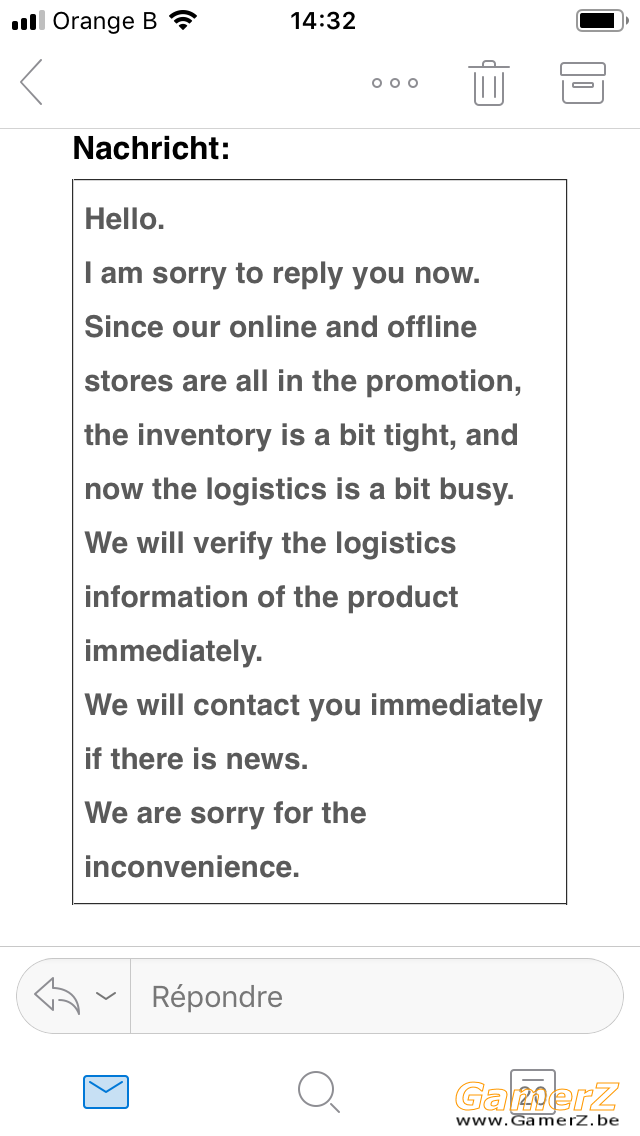Go back using the left chevron arrow
Image resolution: width=640 pixels, height=1136 pixels.
[x=32, y=82]
